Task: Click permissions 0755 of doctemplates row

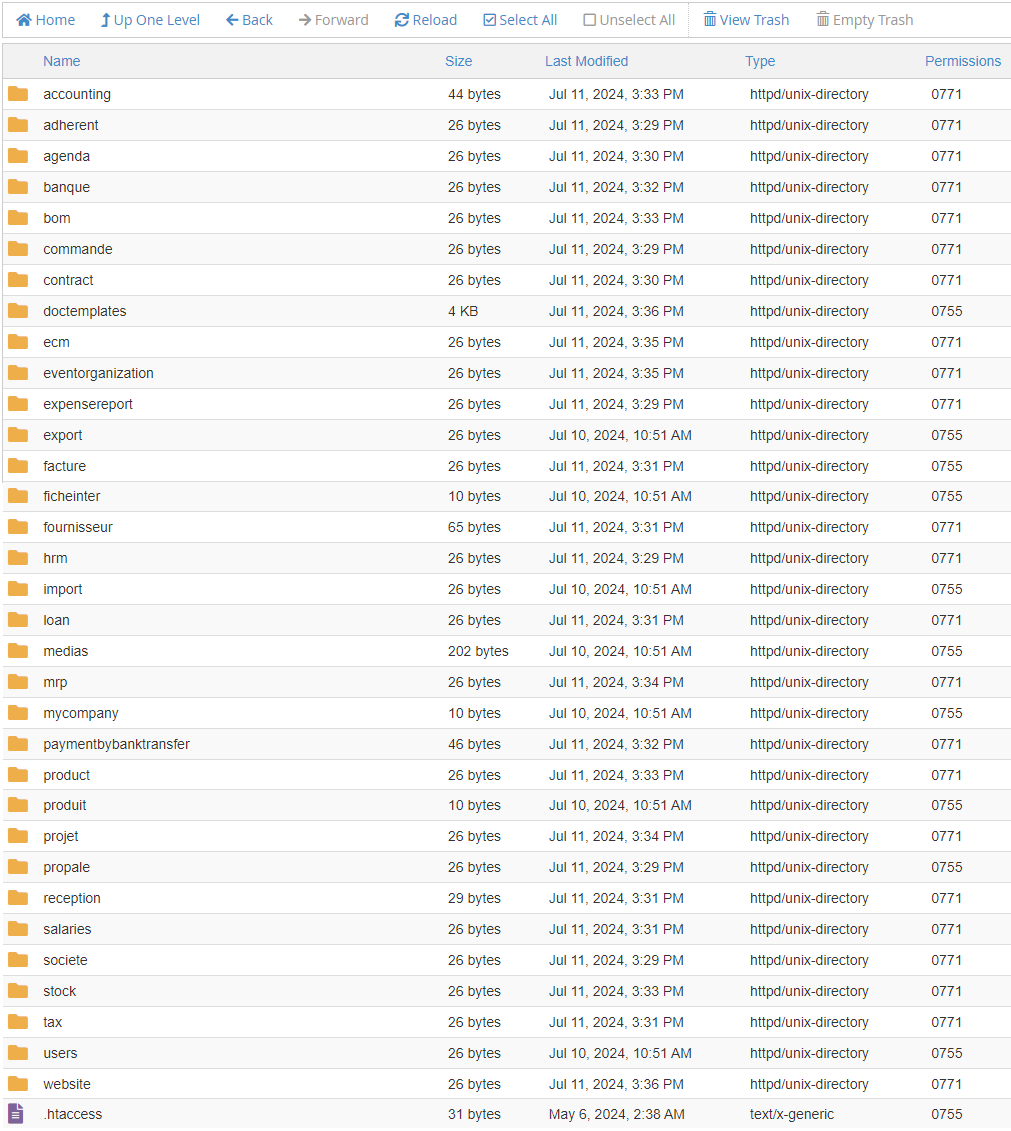Action: tap(946, 312)
